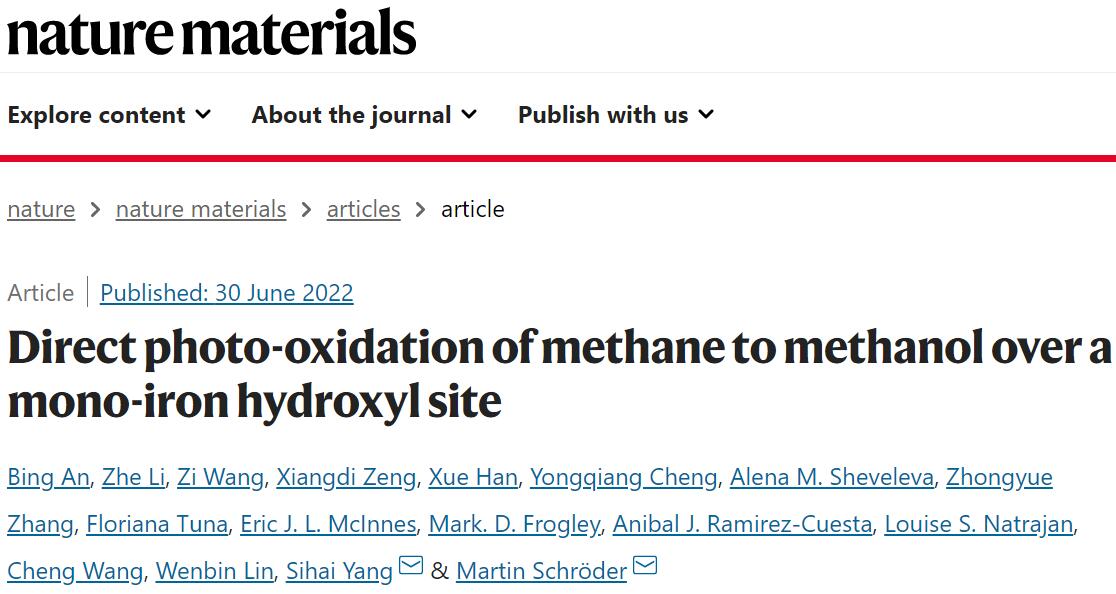Open author Bing An's profile link
The image size is (1116, 594).
click(x=48, y=477)
